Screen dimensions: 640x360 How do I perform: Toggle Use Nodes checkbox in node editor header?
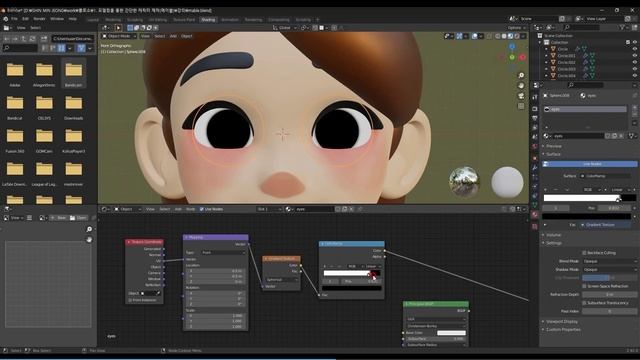pyautogui.click(x=202, y=209)
